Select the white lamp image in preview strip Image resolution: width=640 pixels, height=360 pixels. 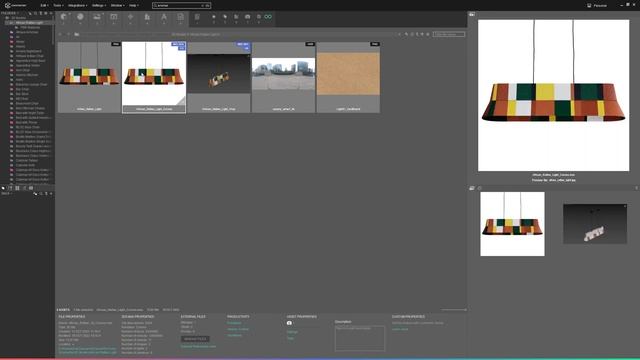pos(512,224)
